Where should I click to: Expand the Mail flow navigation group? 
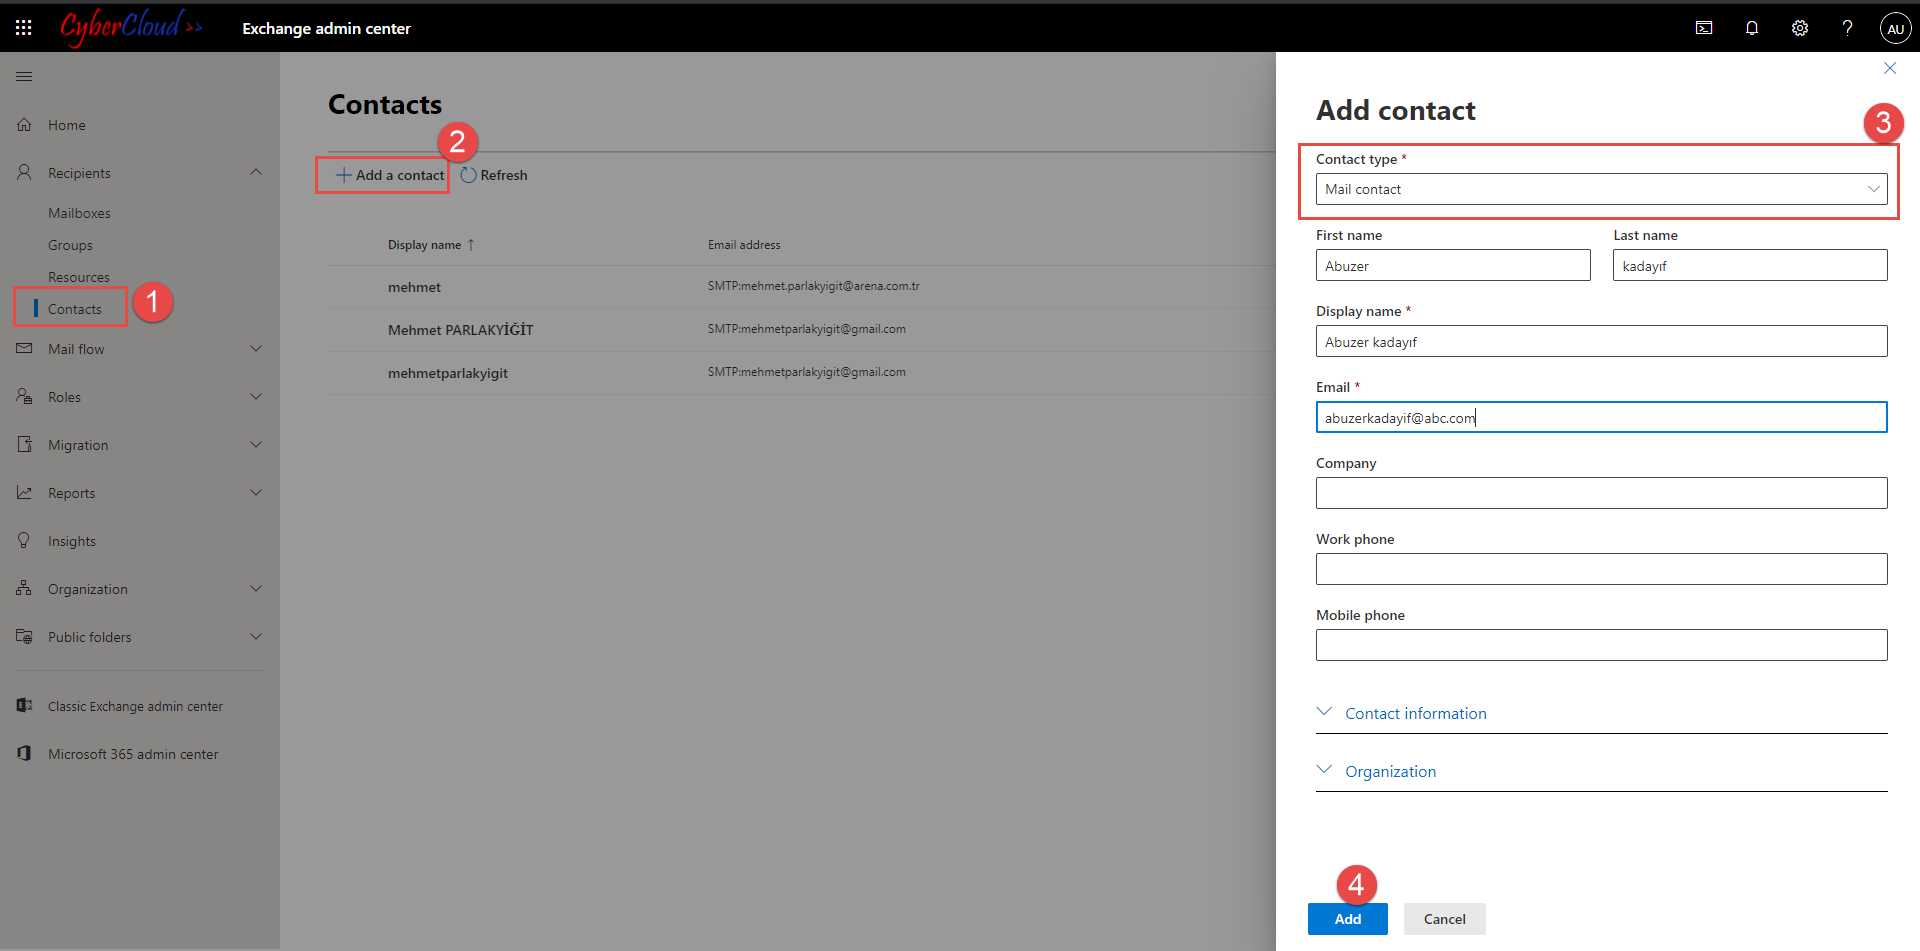[256, 349]
